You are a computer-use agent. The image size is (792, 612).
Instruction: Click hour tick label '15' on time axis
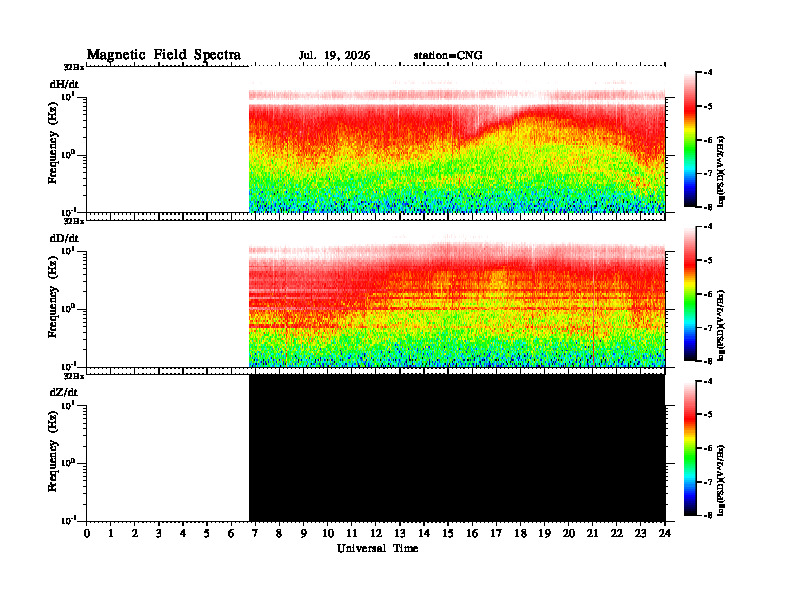[x=448, y=534]
